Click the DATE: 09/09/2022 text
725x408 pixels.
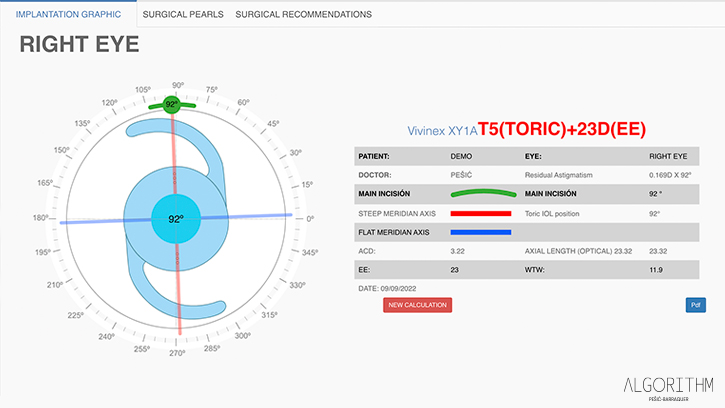[387, 288]
